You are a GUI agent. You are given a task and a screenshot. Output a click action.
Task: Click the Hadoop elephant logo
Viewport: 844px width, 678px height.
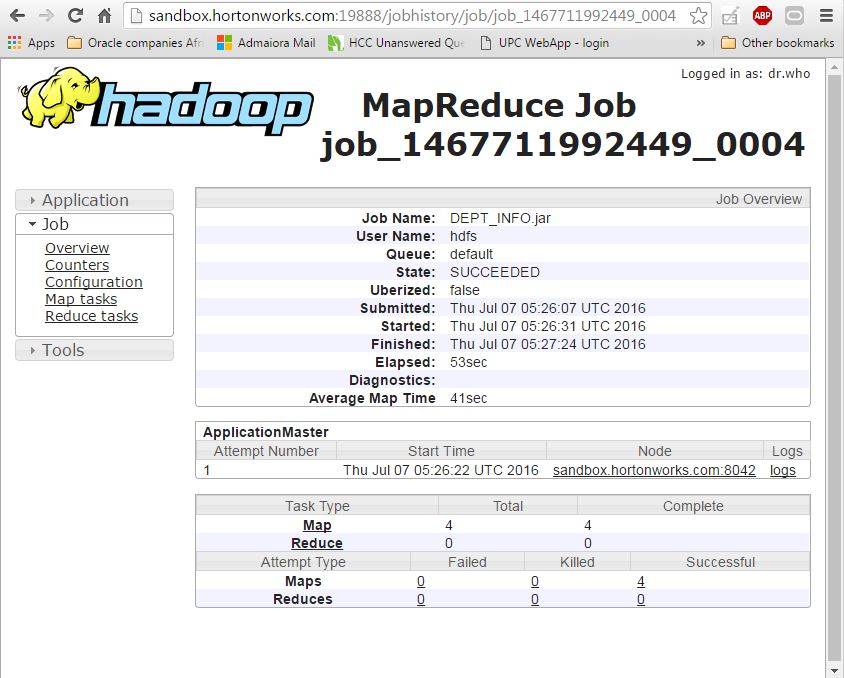(167, 101)
